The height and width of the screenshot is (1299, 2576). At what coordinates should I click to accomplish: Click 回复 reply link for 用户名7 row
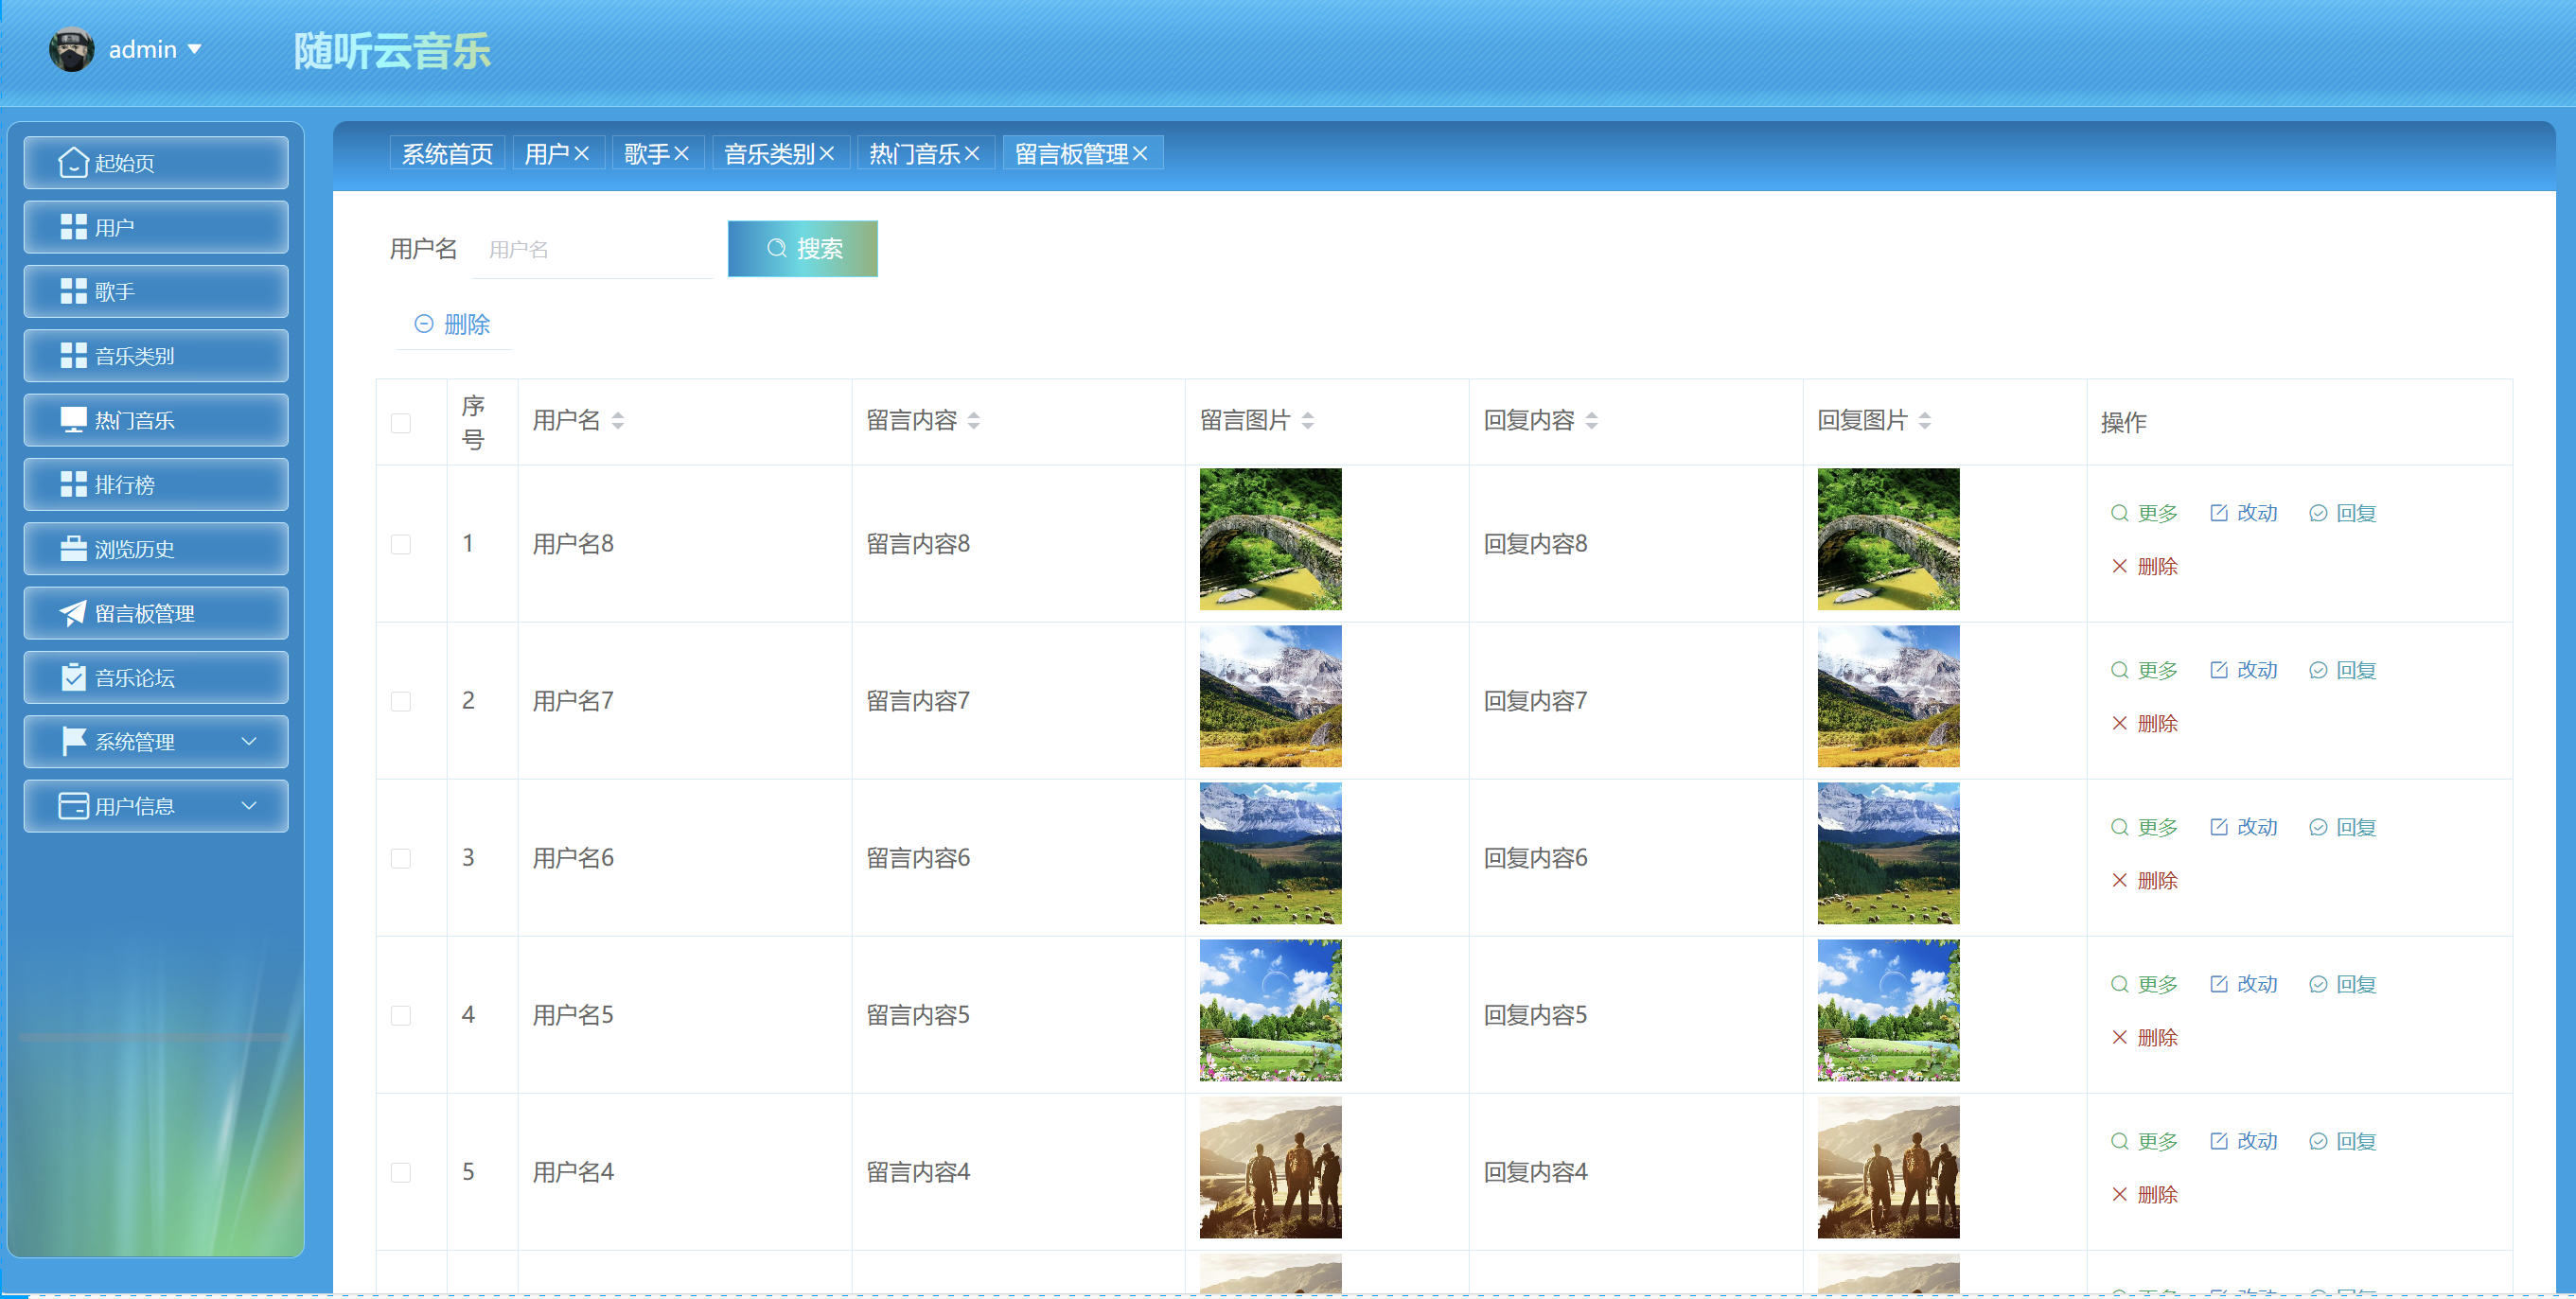click(x=2355, y=670)
